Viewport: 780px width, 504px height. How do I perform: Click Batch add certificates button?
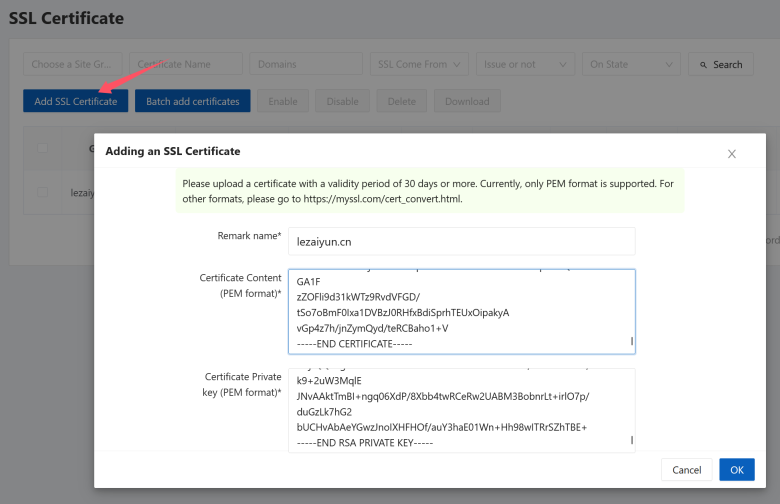pyautogui.click(x=193, y=101)
